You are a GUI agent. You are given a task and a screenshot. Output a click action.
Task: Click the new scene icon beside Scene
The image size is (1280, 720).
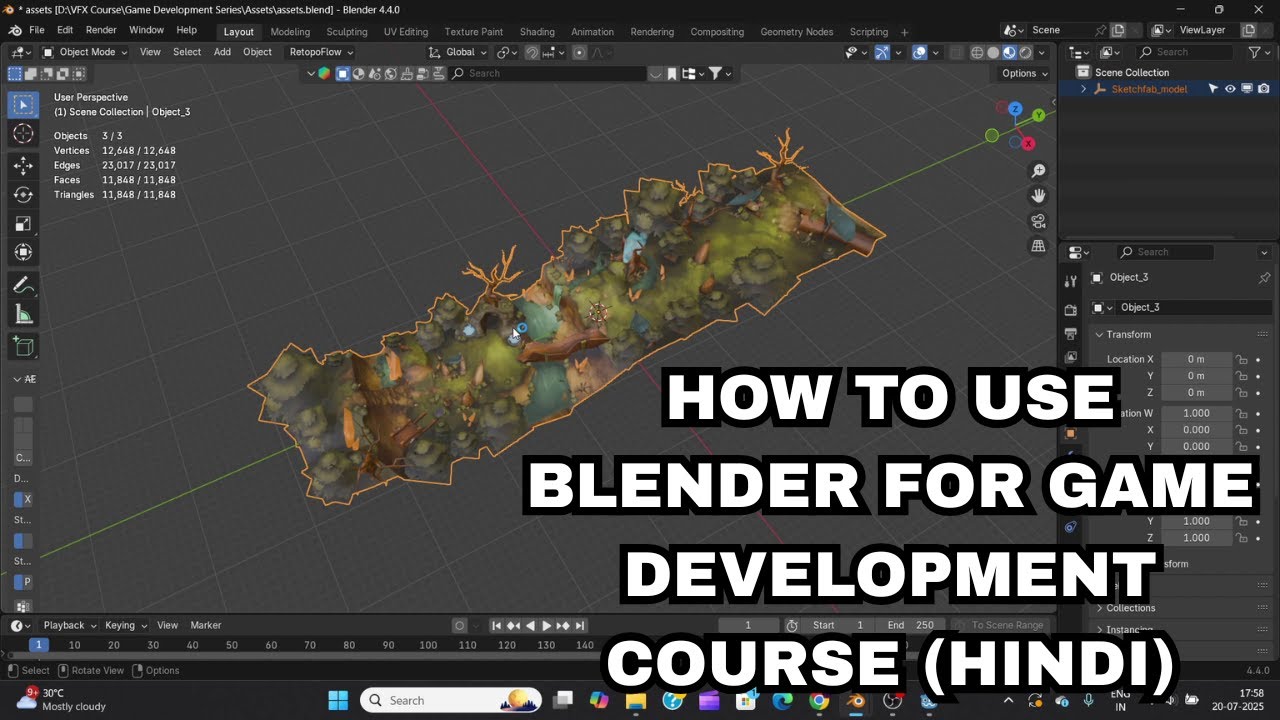[1118, 31]
